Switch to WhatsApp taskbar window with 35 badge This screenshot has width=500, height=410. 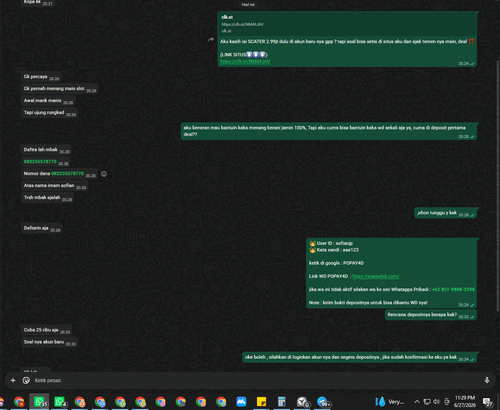[39, 402]
